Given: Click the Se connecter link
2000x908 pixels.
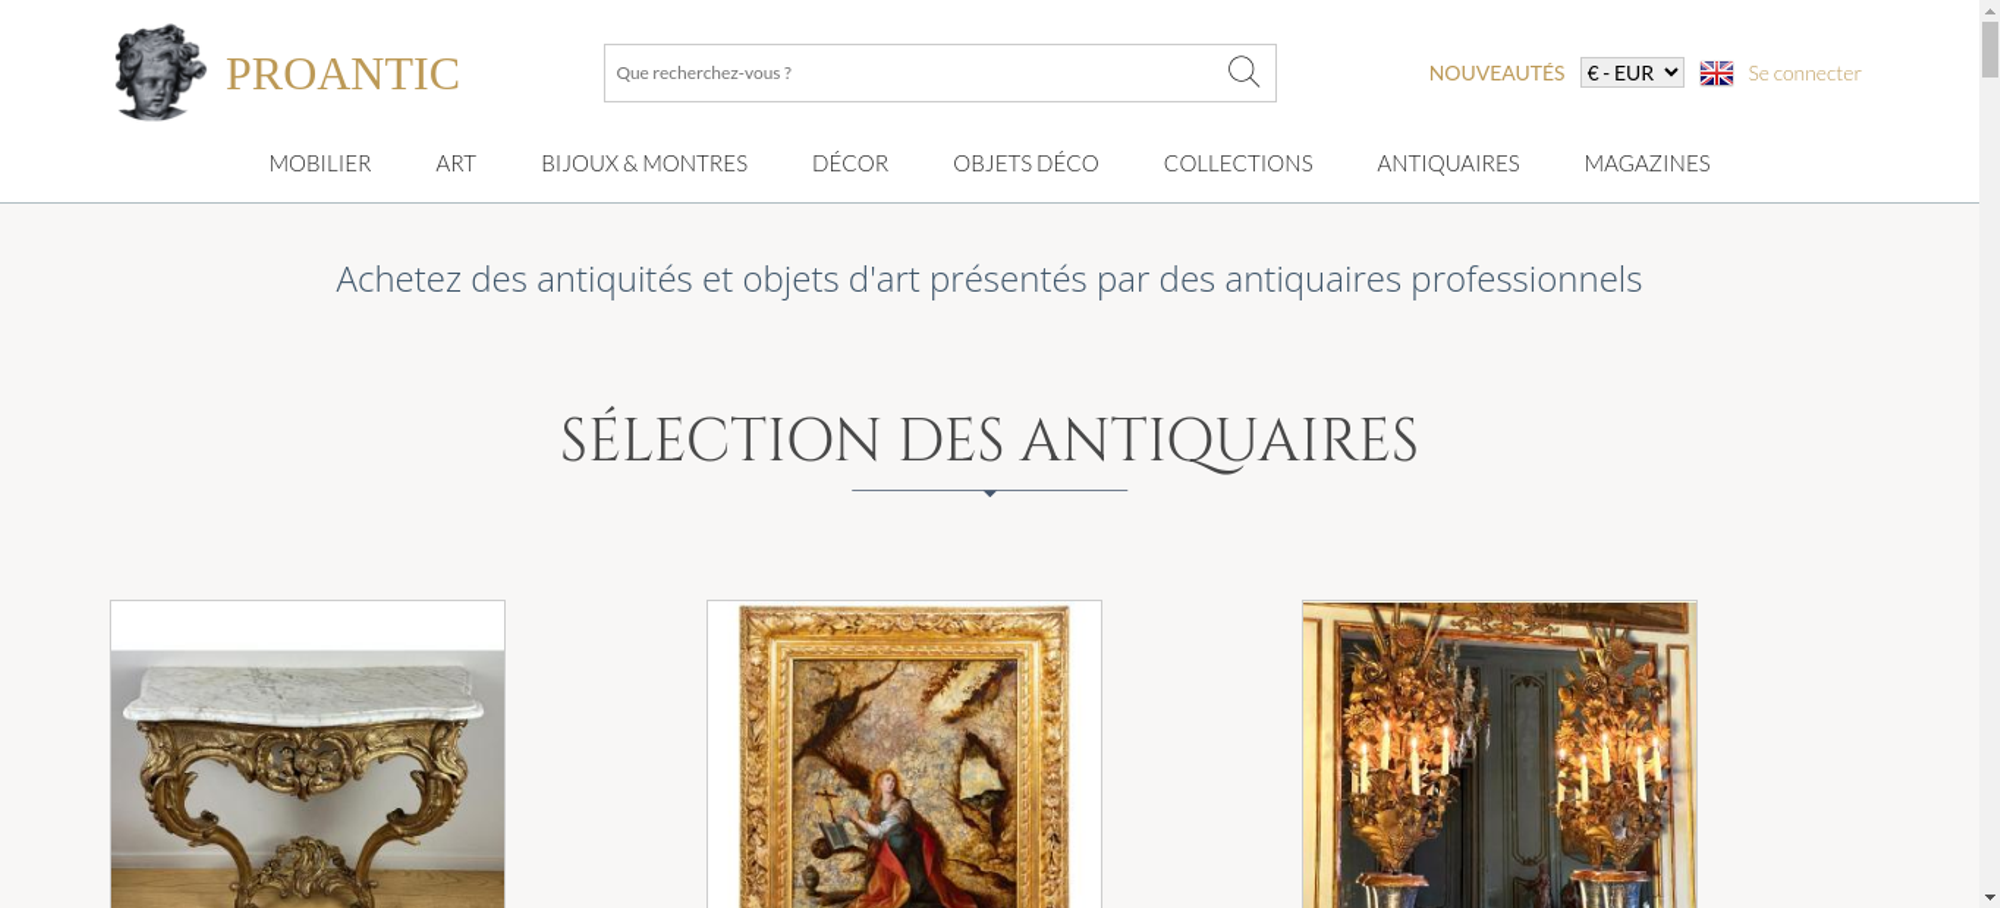Looking at the screenshot, I should [x=1804, y=73].
